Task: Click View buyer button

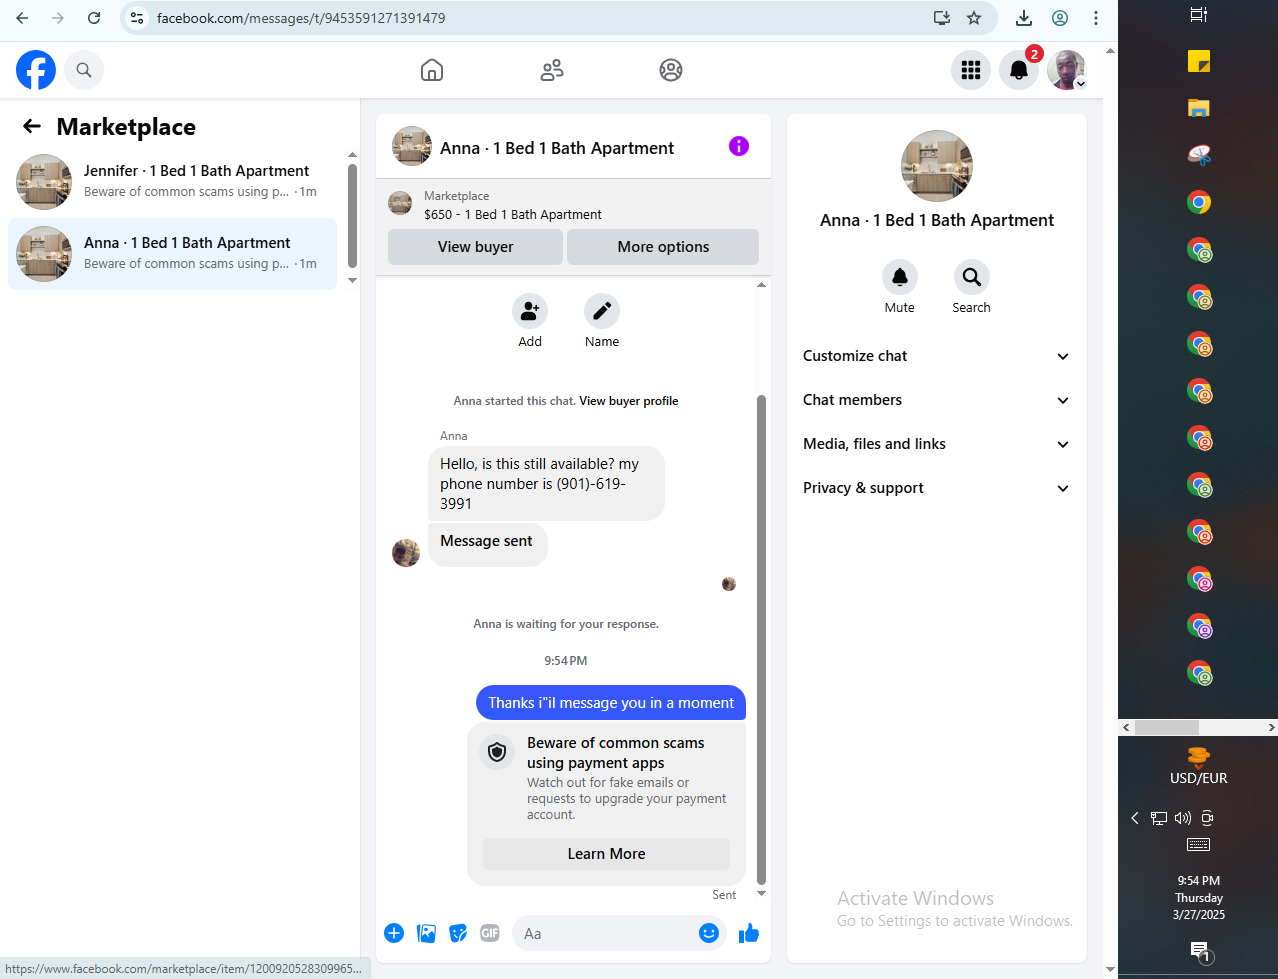Action: pos(475,247)
